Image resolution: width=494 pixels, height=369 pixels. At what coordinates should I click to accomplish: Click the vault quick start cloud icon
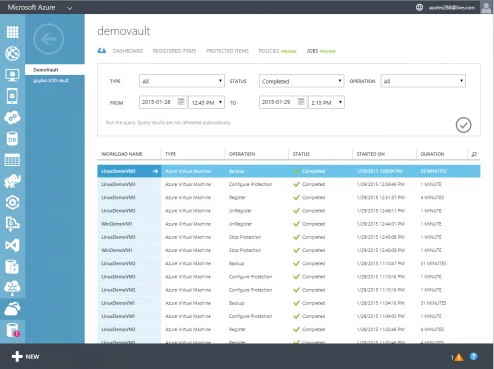click(102, 51)
